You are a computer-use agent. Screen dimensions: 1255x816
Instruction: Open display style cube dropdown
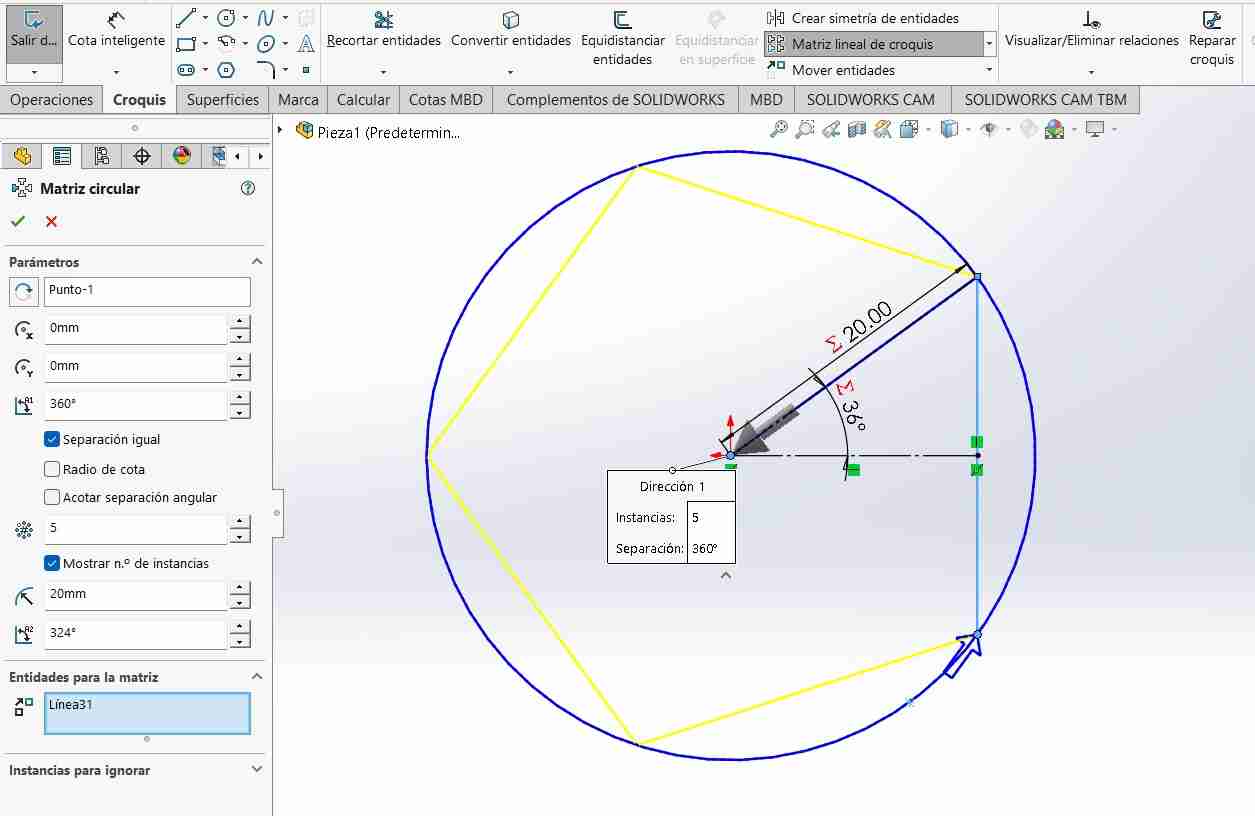tap(951, 129)
